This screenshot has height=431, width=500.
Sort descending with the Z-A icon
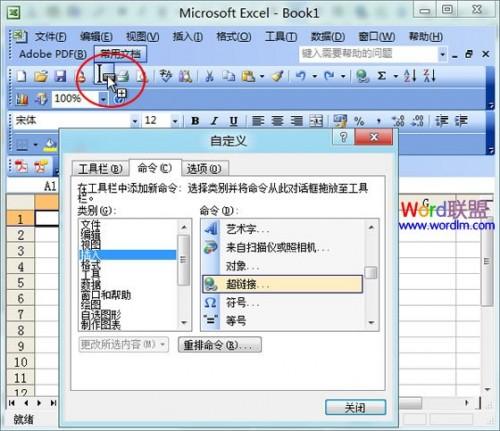tap(430, 76)
